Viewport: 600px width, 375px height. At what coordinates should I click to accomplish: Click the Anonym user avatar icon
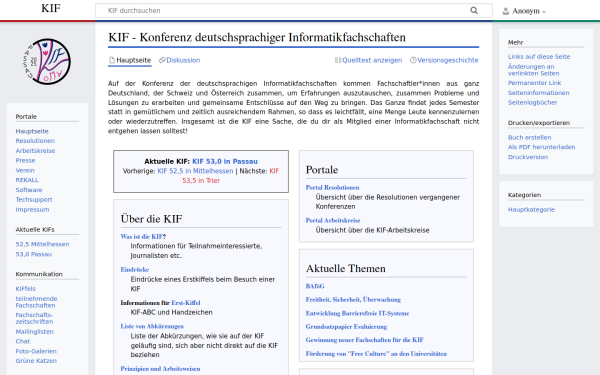[x=505, y=11]
